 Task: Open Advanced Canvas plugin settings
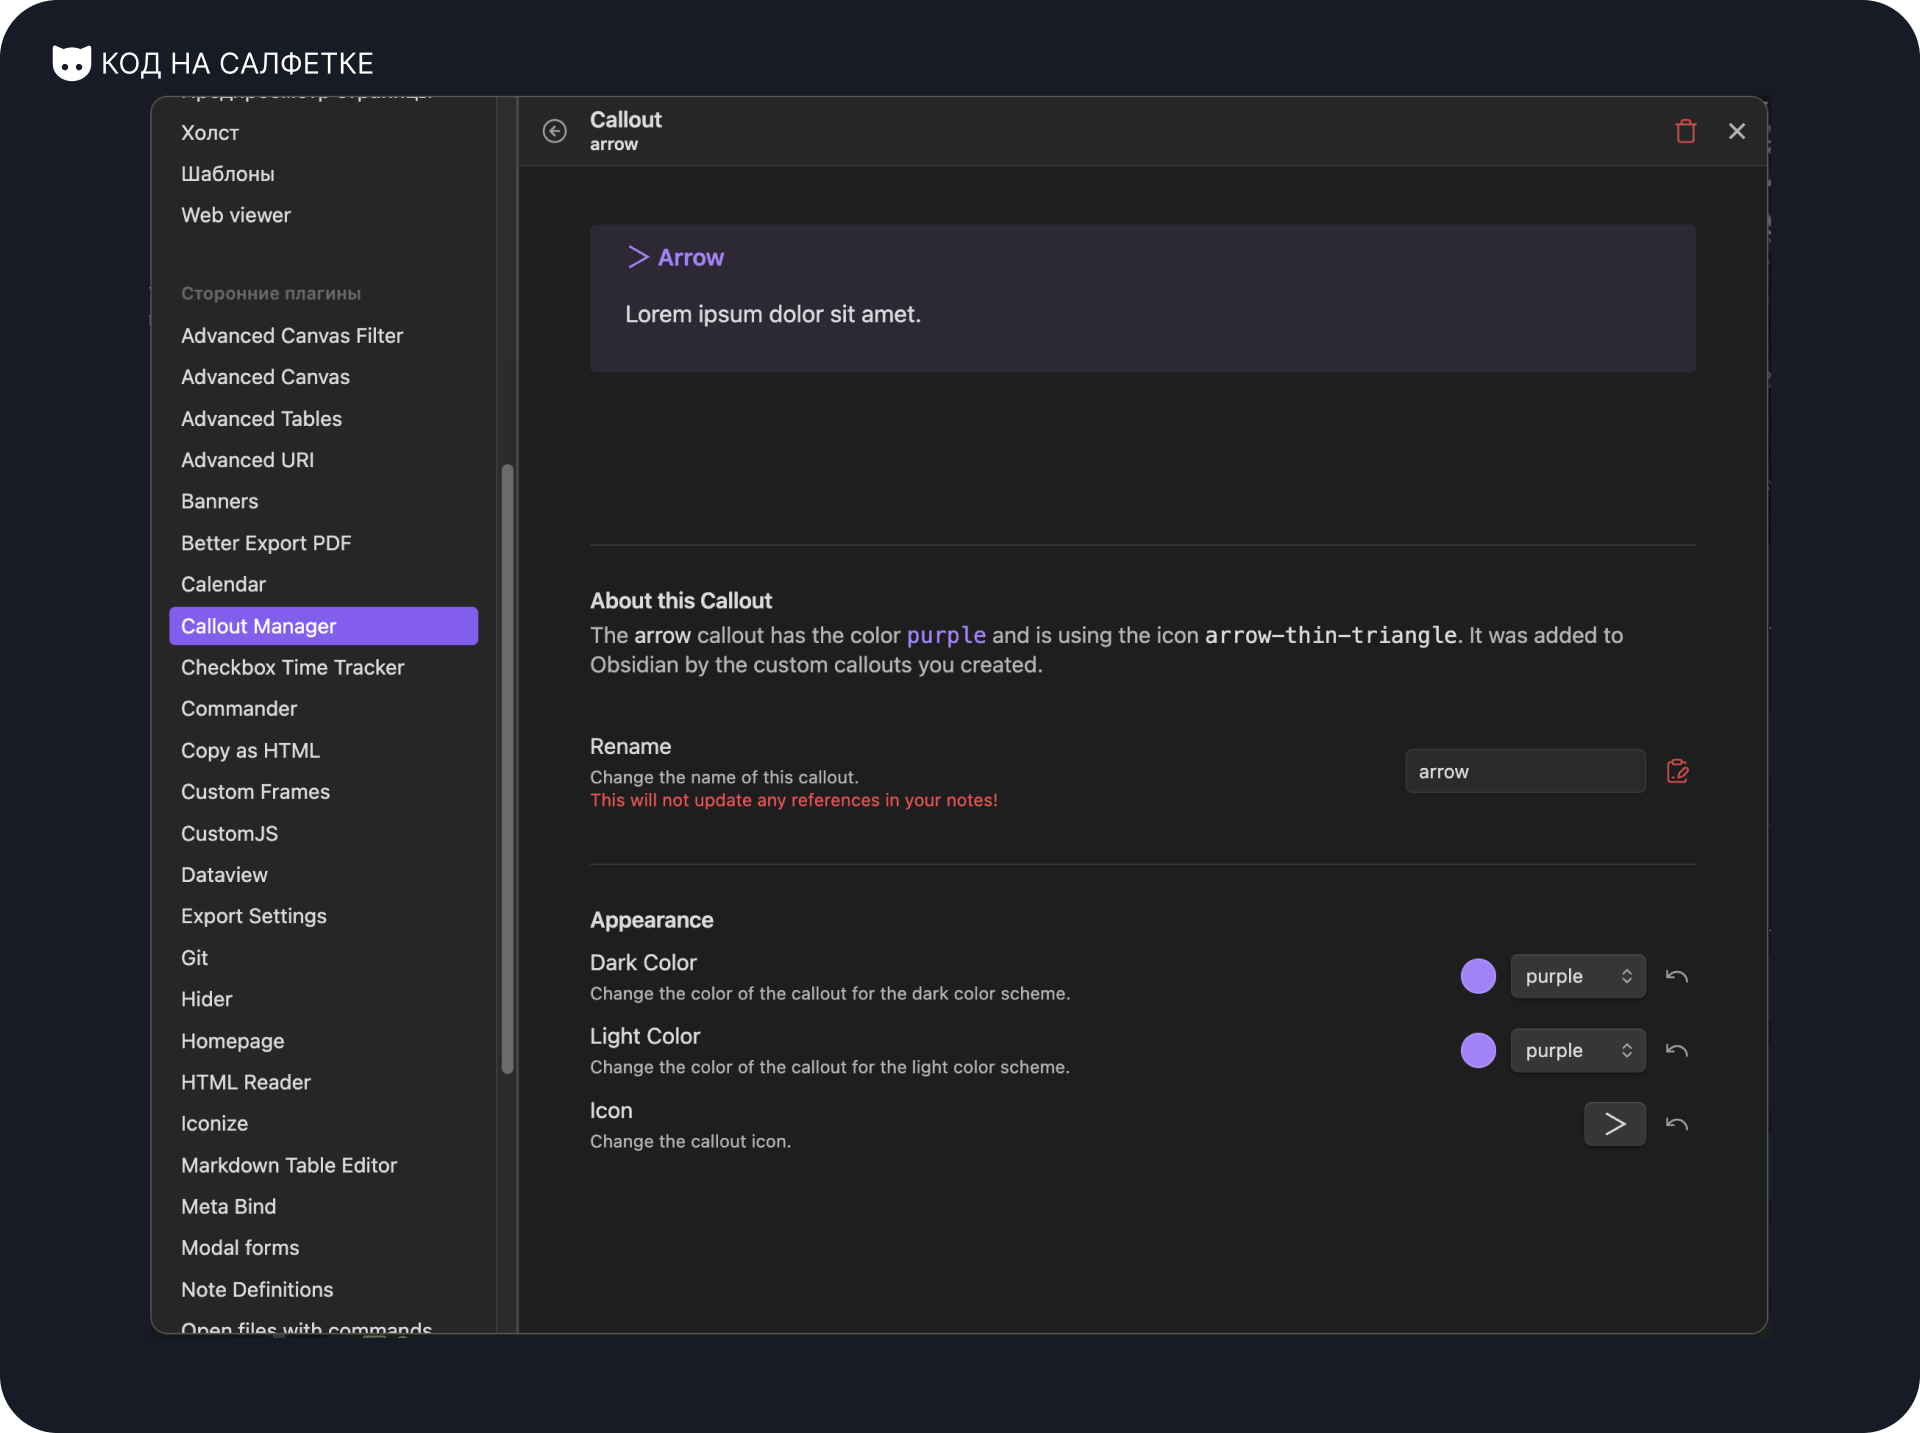[265, 377]
